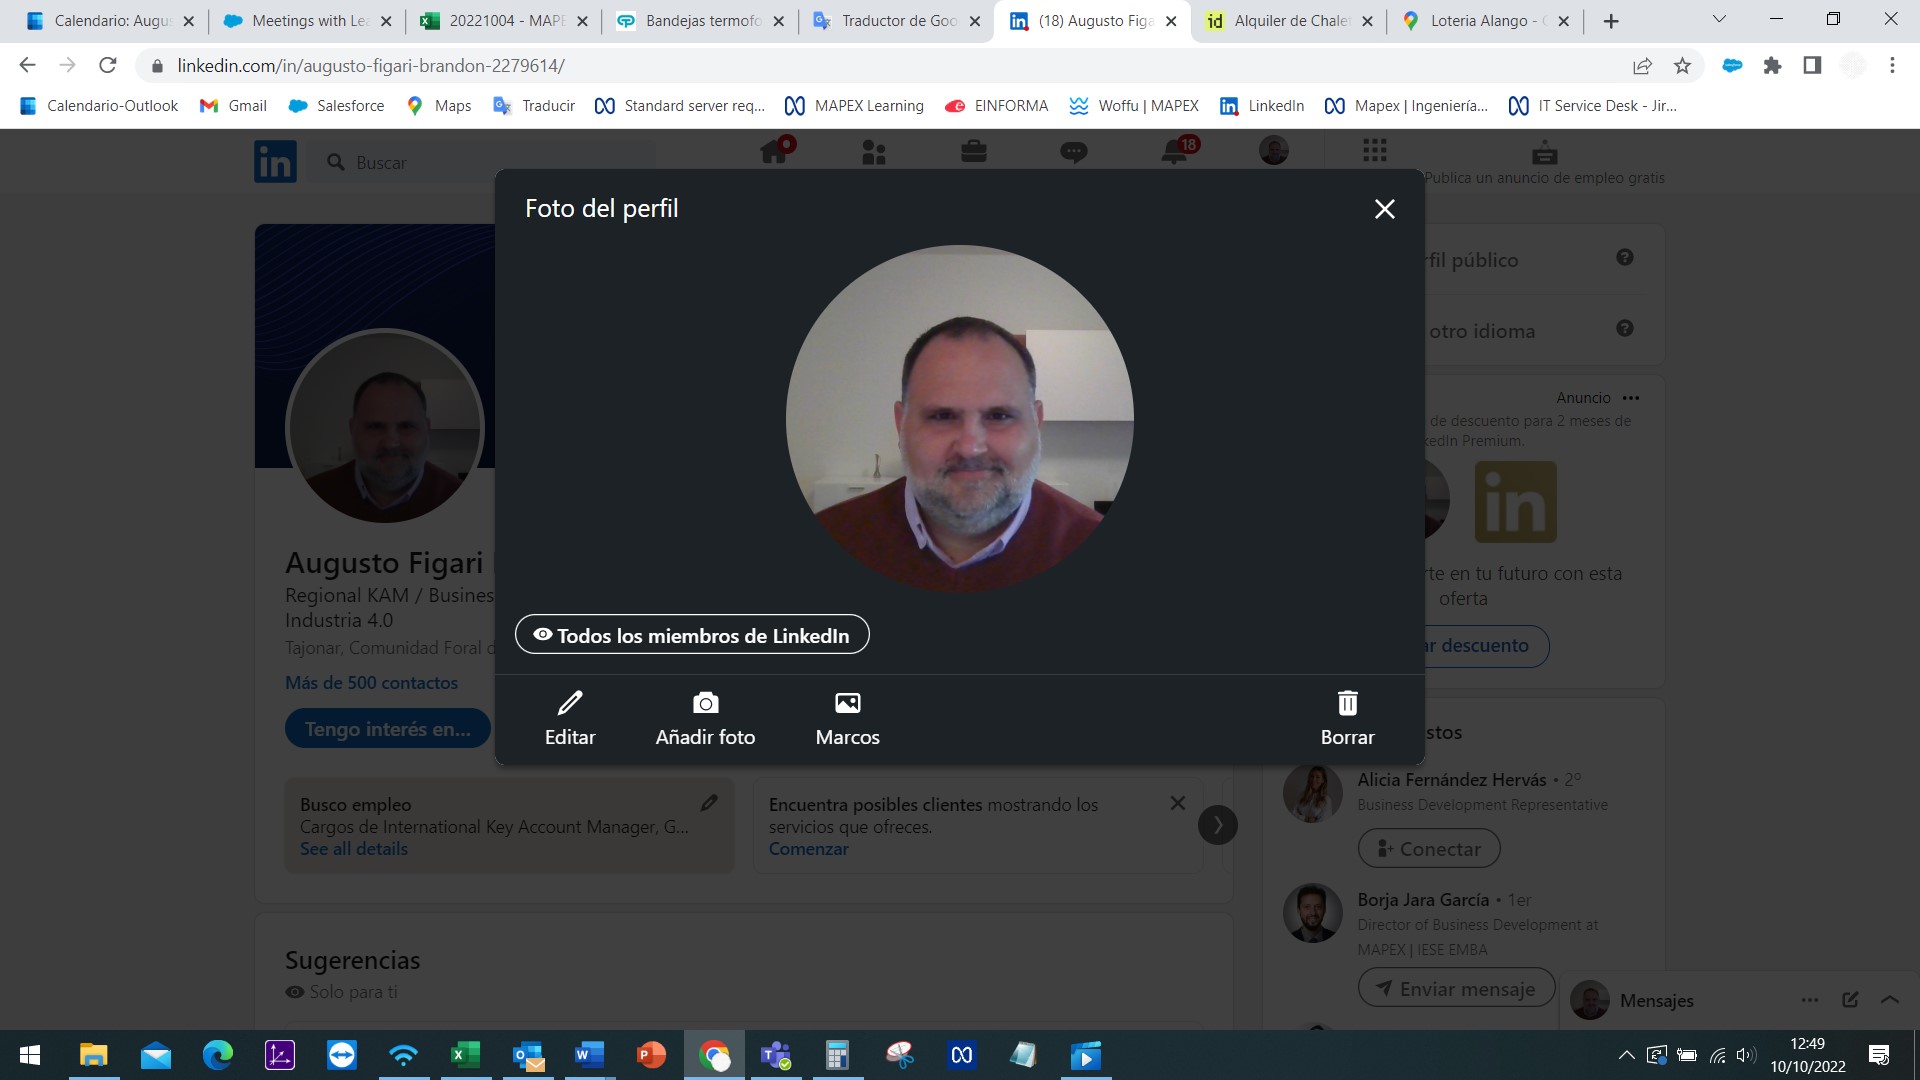This screenshot has height=1080, width=1920.
Task: Click the Añadir foto camera icon
Action: 705,703
